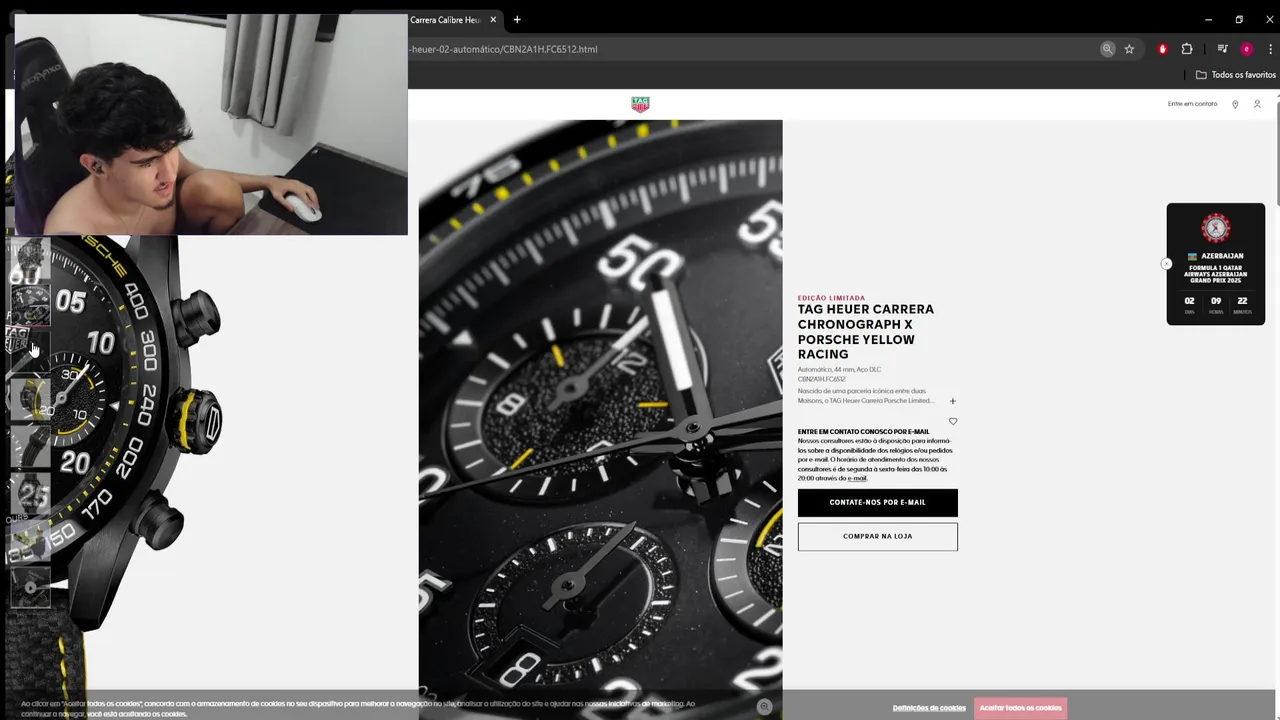The image size is (1280, 720).
Task: Open Chrome extensions puzzle icon
Action: (1187, 49)
